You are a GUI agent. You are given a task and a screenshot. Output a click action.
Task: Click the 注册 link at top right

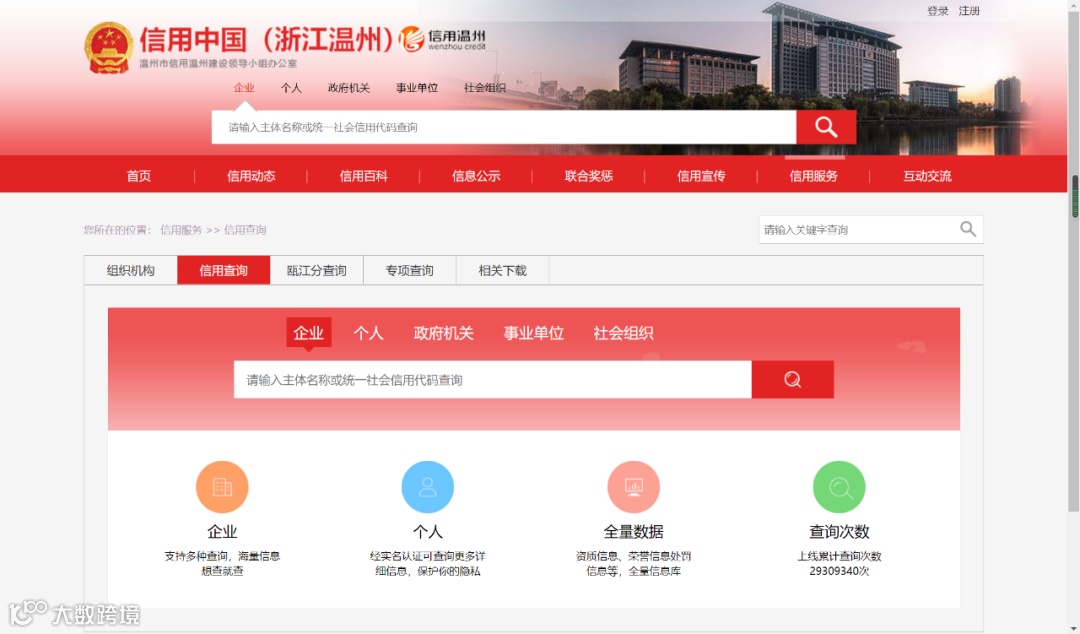[x=968, y=10]
